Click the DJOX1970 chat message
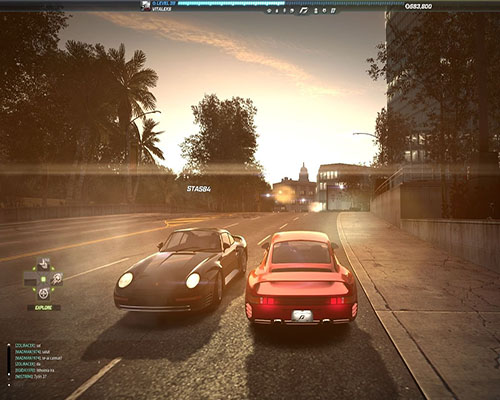 pyautogui.click(x=34, y=370)
